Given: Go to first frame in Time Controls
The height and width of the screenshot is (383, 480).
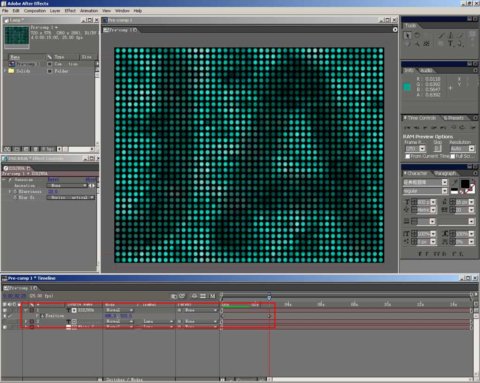Looking at the screenshot, I should click(x=407, y=127).
